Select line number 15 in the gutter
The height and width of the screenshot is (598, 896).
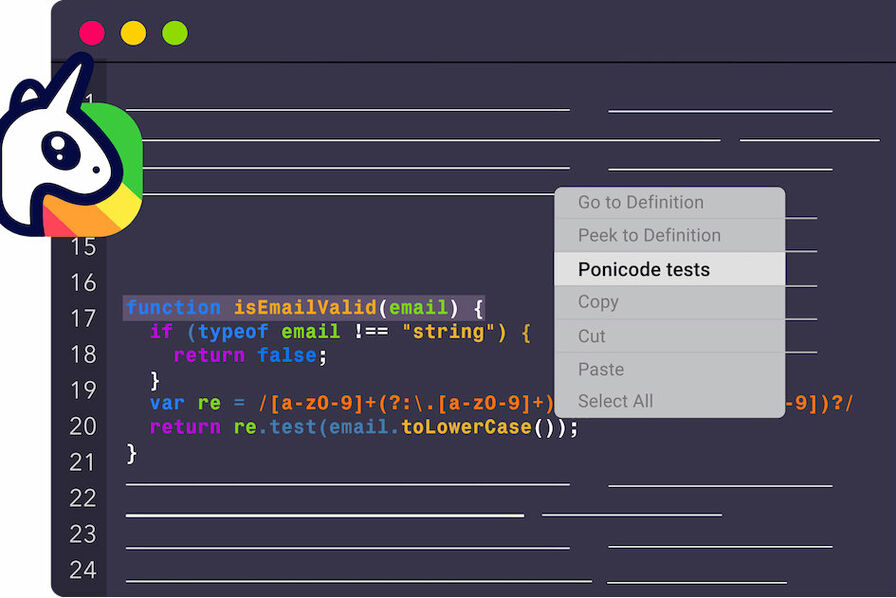pyautogui.click(x=83, y=247)
